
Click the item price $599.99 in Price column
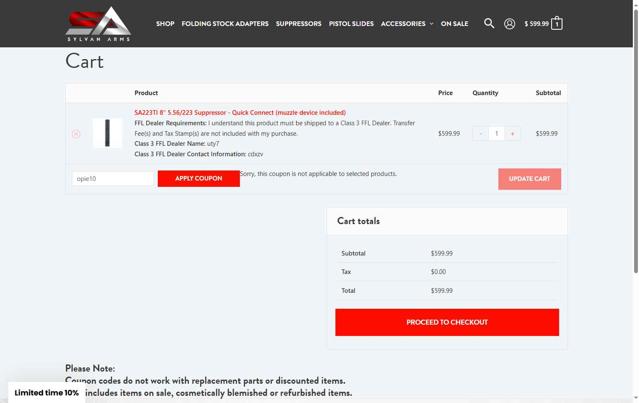point(449,134)
